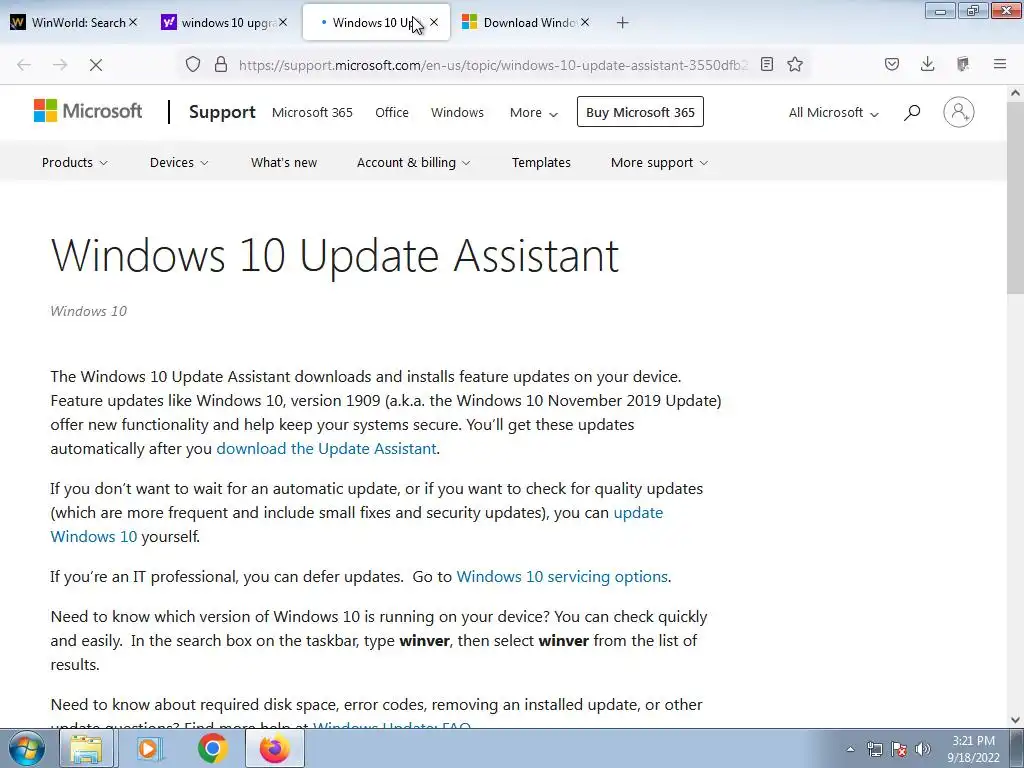Open the Microsoft site search magnifier
Viewport: 1024px width, 768px height.
912,112
